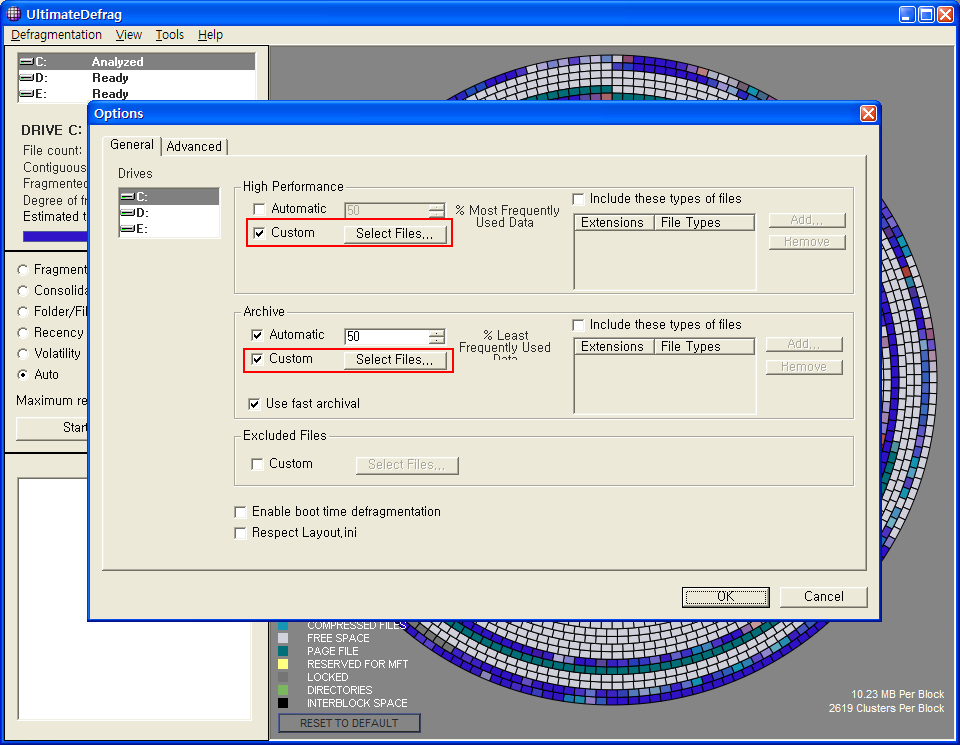960x745 pixels.
Task: Click Archive Add button
Action: pyautogui.click(x=804, y=345)
